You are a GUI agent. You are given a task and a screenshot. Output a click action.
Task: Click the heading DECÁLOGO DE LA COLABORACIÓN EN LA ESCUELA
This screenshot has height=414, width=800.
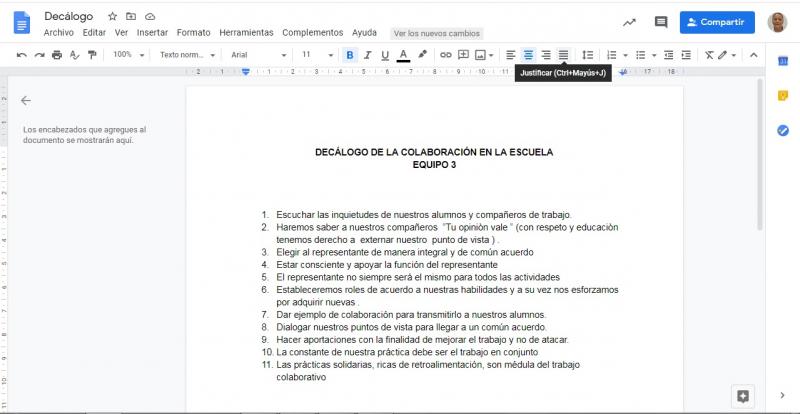(x=434, y=152)
